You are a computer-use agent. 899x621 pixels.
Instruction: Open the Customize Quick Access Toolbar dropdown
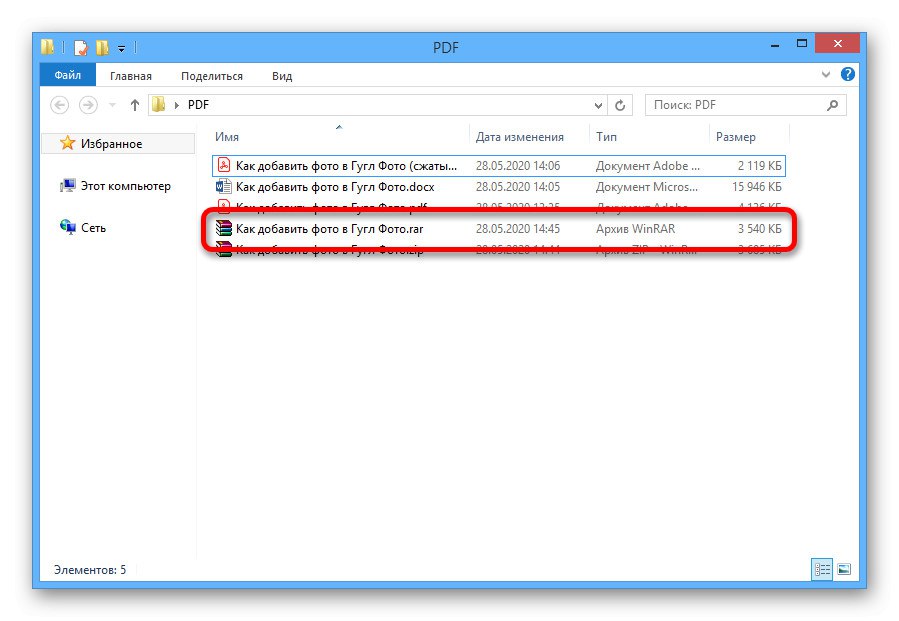pos(121,49)
